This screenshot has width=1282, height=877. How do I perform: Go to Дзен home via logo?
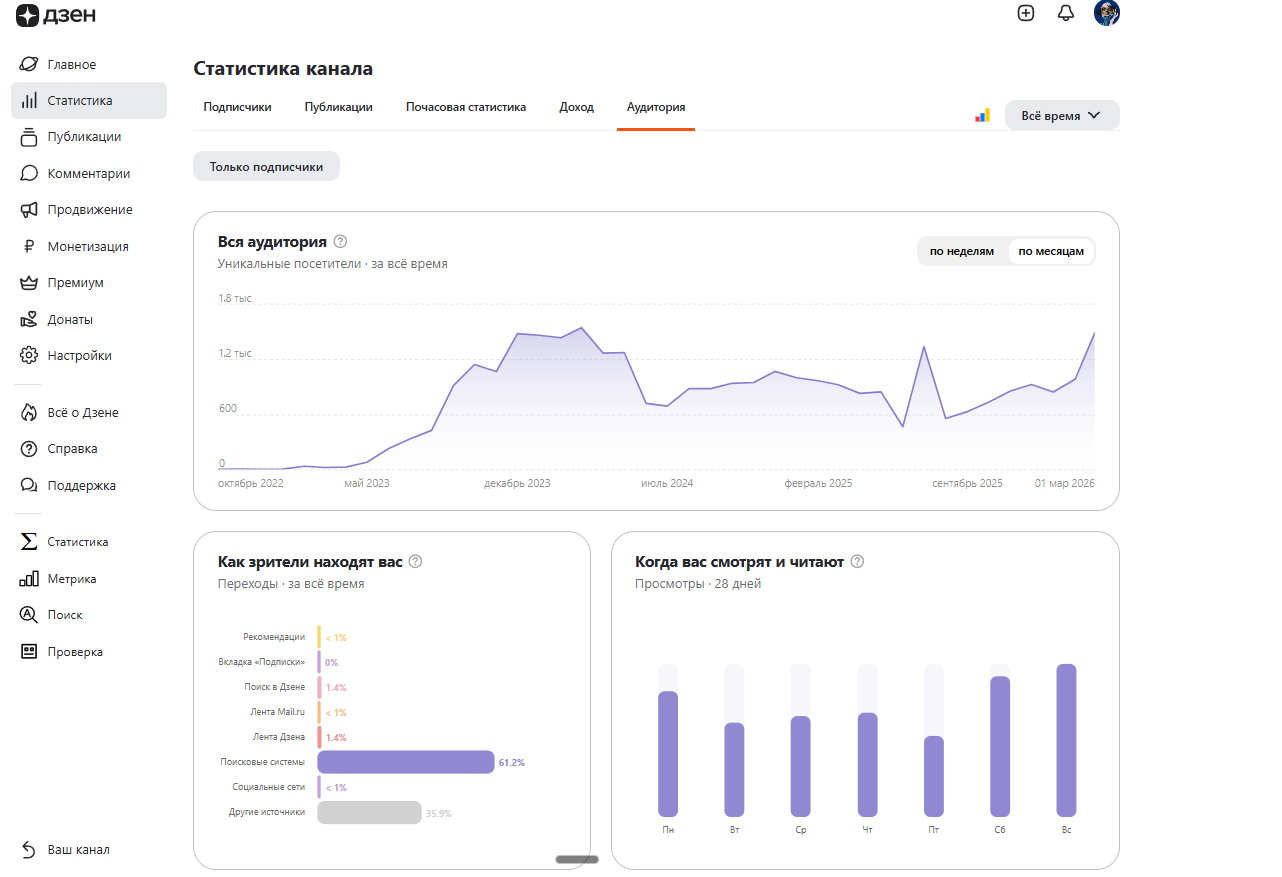pos(56,15)
